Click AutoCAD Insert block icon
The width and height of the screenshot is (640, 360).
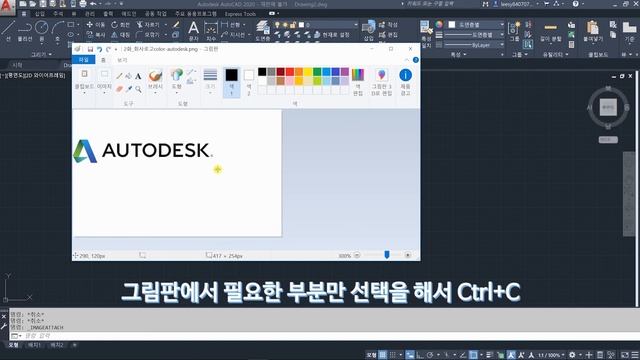[x=369, y=31]
